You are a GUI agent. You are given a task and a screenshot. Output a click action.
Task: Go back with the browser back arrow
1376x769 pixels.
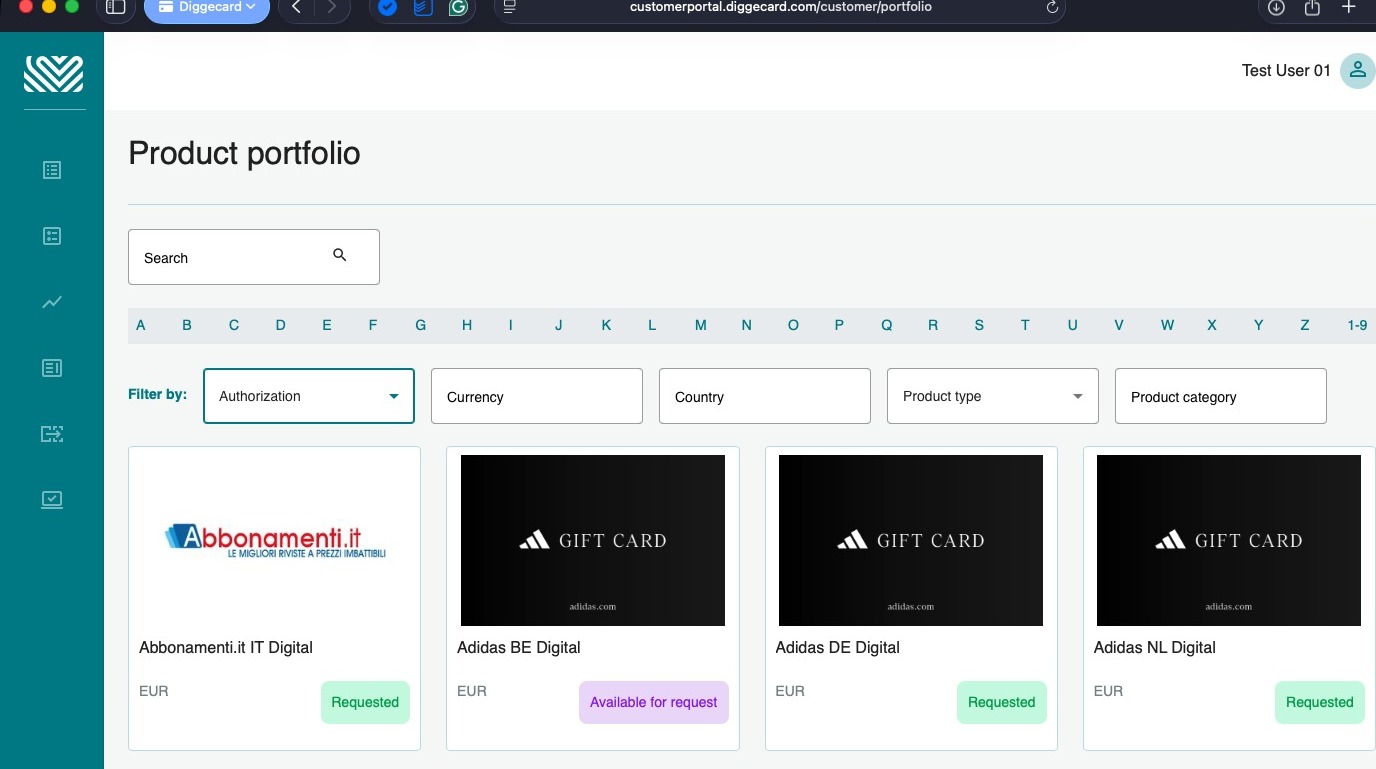click(296, 7)
